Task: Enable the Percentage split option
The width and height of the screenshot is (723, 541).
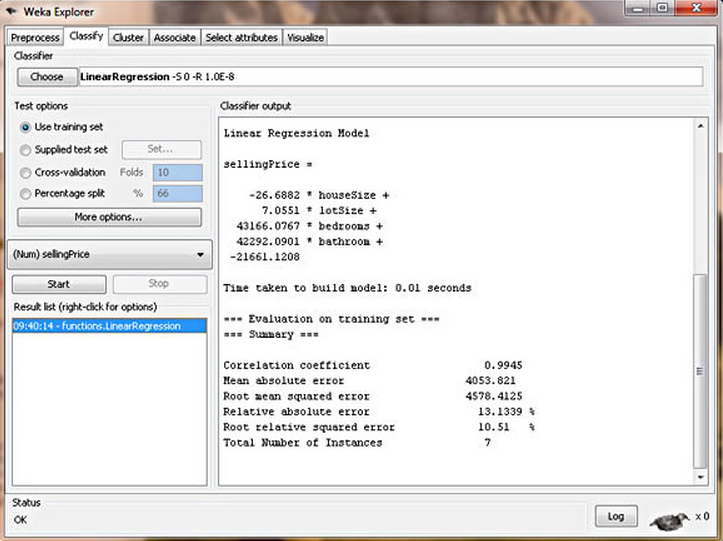Action: tap(26, 193)
